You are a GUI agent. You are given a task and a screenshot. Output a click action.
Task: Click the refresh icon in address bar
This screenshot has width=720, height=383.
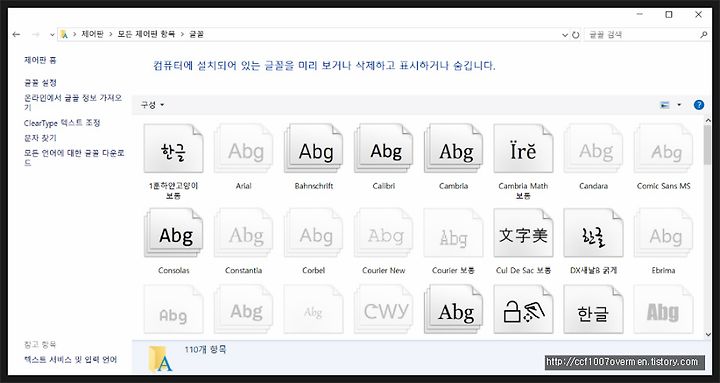pyautogui.click(x=576, y=34)
